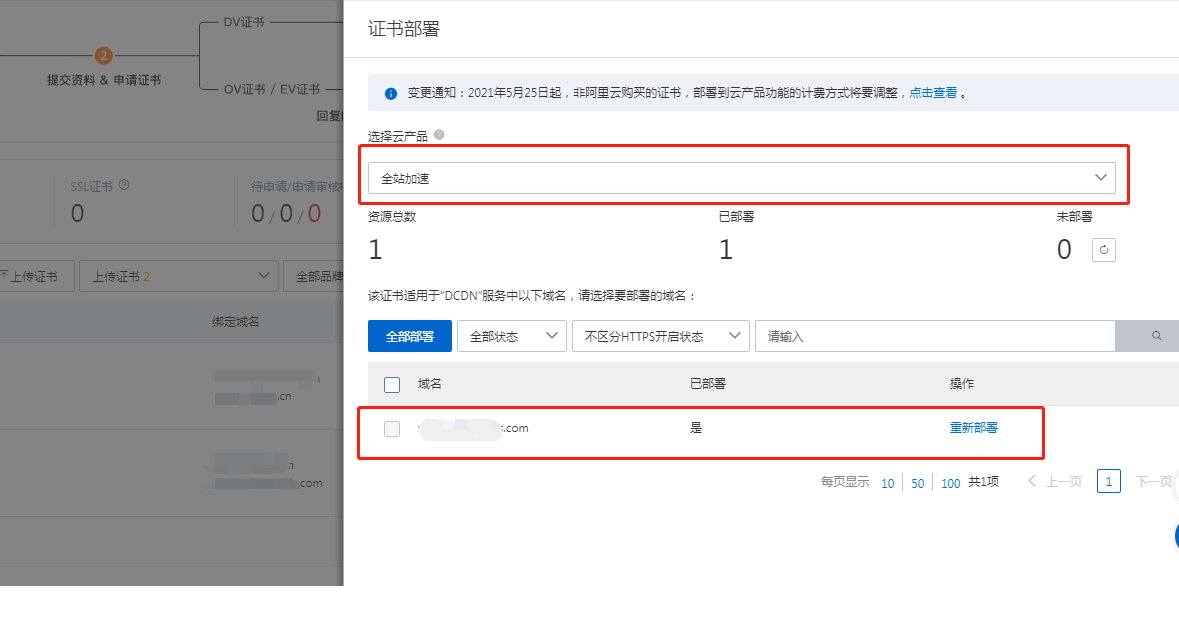Image resolution: width=1179 pixels, height=629 pixels.
Task: Click the blue info icon in the notice
Action: coord(391,93)
